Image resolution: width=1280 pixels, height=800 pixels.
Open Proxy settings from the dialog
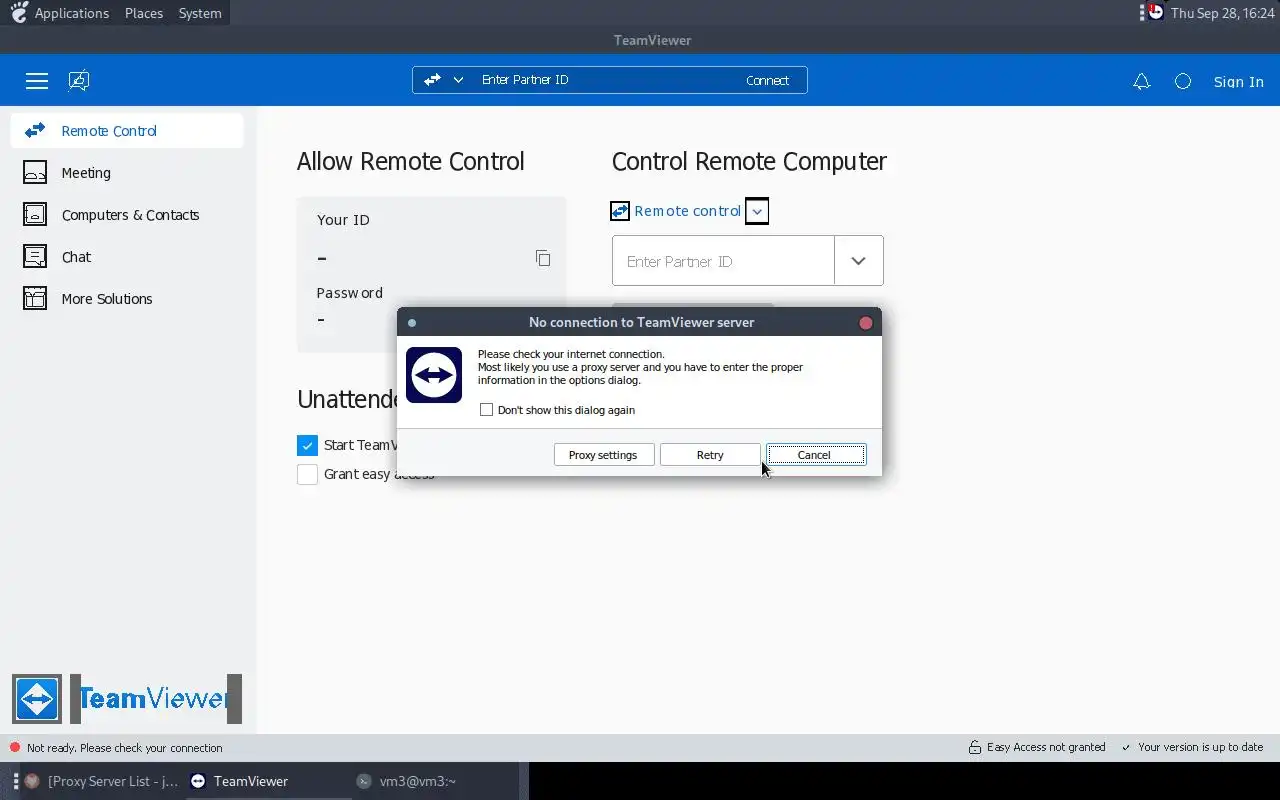click(x=603, y=455)
